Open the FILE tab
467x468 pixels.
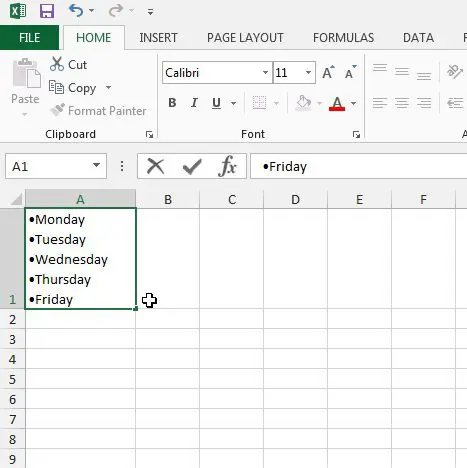point(29,38)
